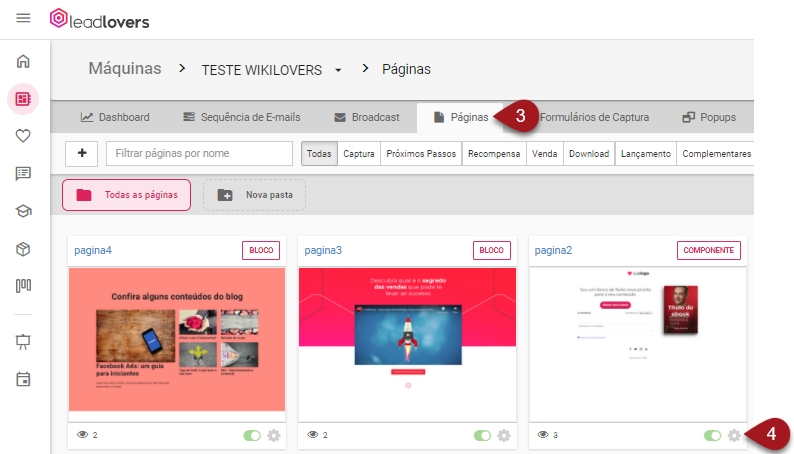
Task: Disable the pagina2 active switch
Action: coord(713,436)
